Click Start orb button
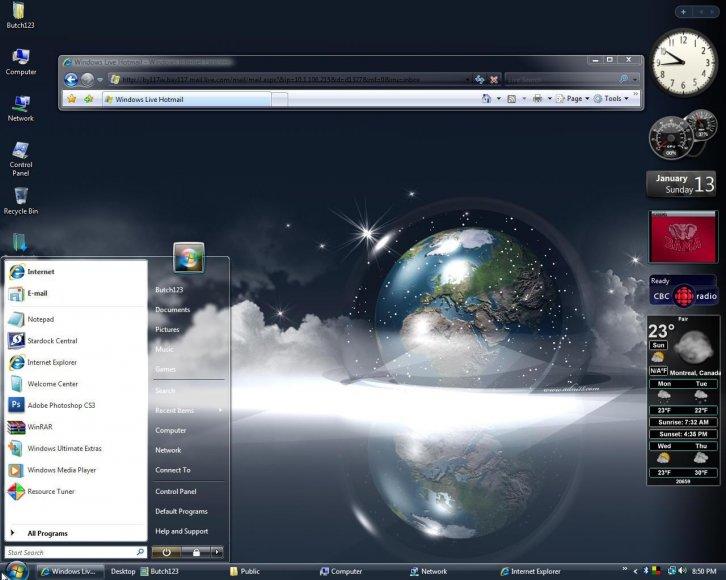The width and height of the screenshot is (726, 580). coord(17,571)
